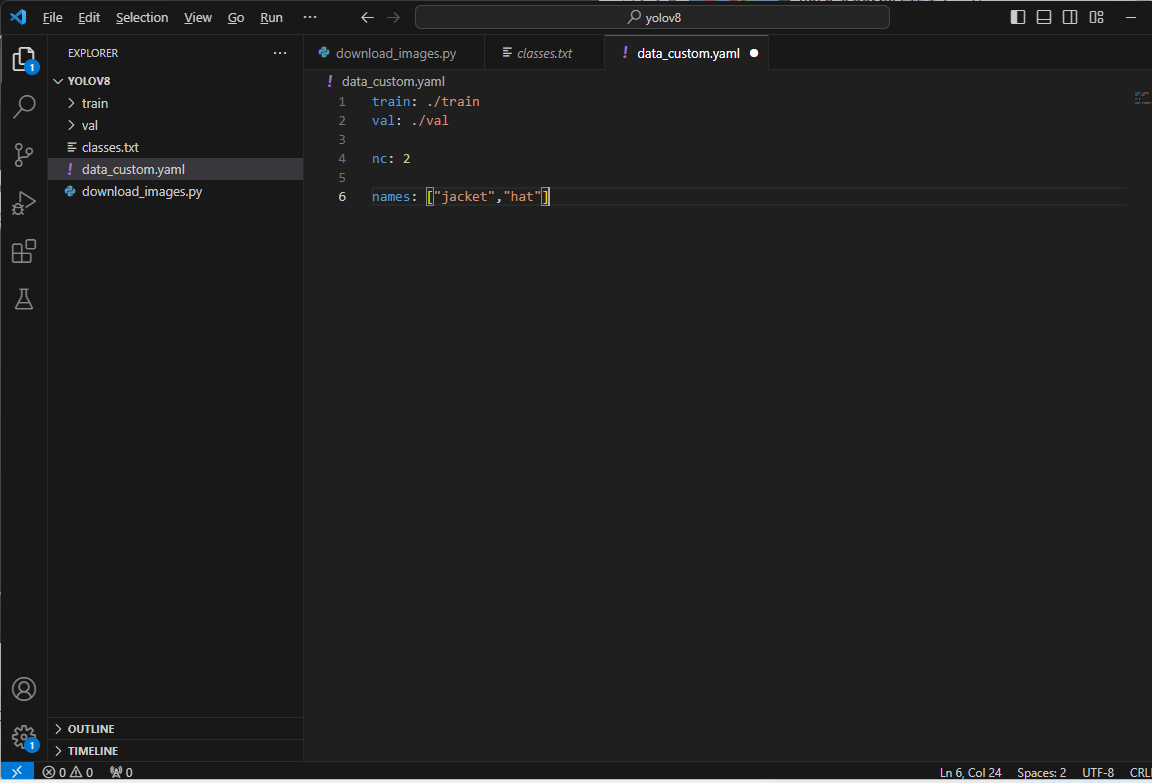Open the Edit menu
The image size is (1152, 783).
(89, 17)
